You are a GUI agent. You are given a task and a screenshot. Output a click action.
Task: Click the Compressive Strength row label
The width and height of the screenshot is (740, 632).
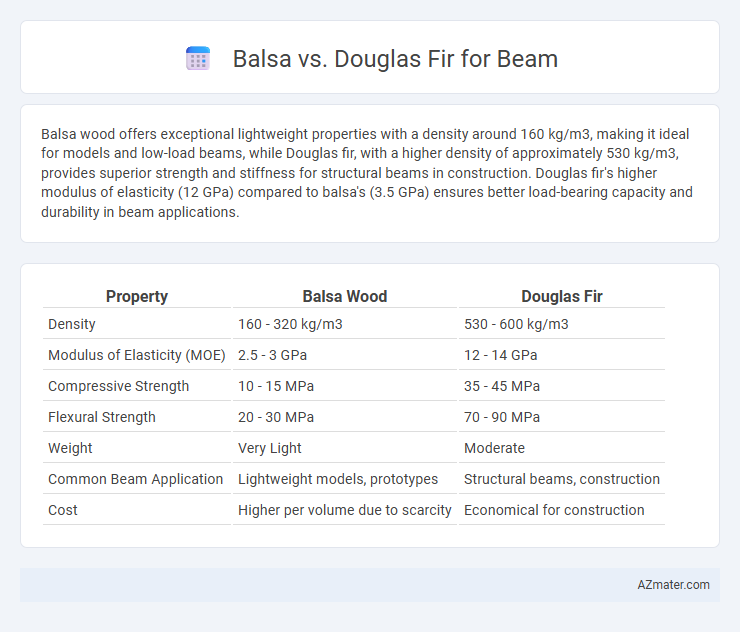118,386
